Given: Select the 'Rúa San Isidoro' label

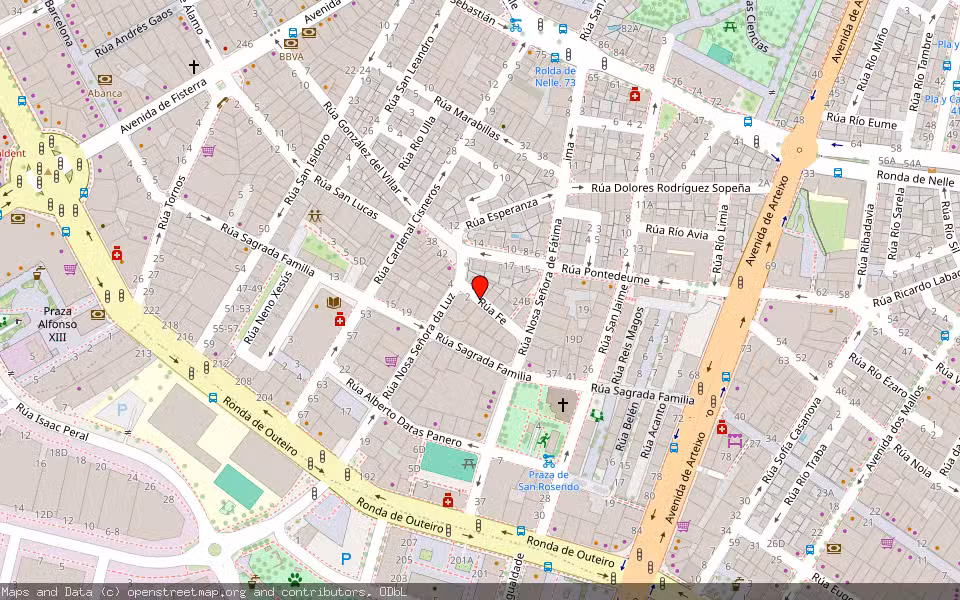Looking at the screenshot, I should click(307, 170).
